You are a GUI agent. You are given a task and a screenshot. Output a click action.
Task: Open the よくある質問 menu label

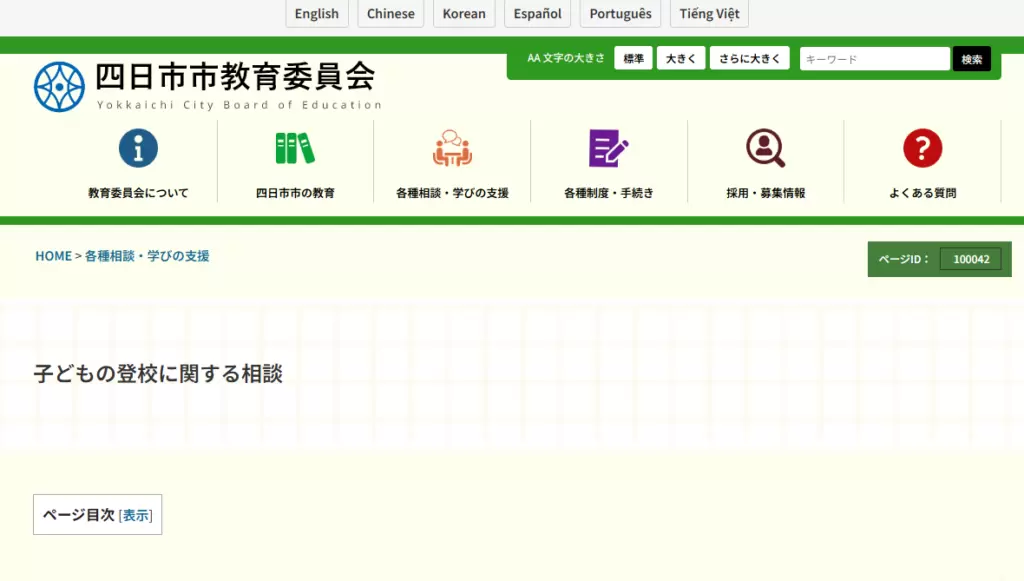point(923,193)
